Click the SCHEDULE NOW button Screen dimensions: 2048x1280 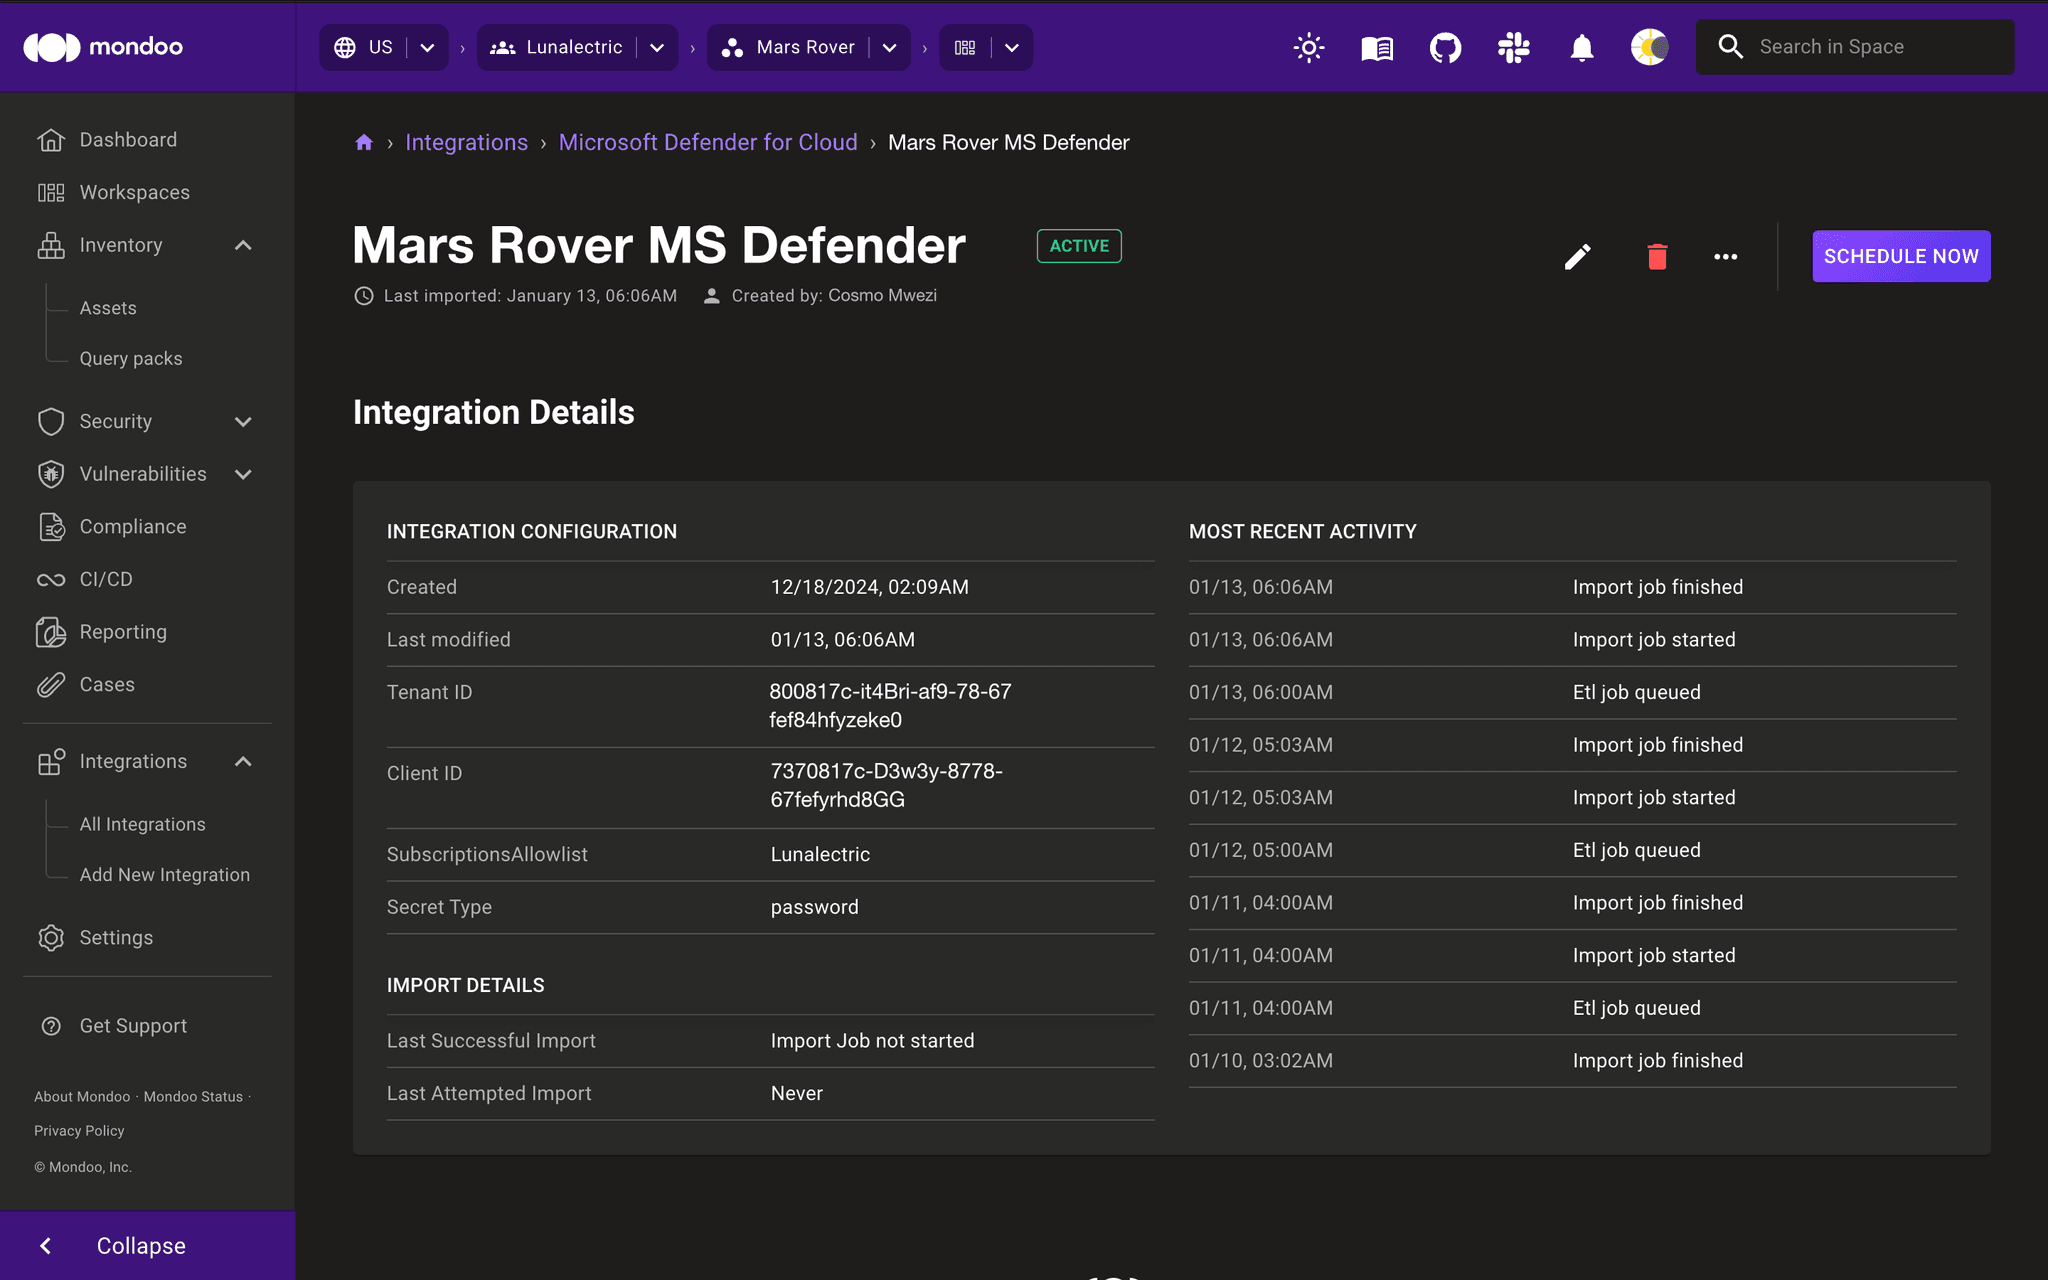[1900, 256]
